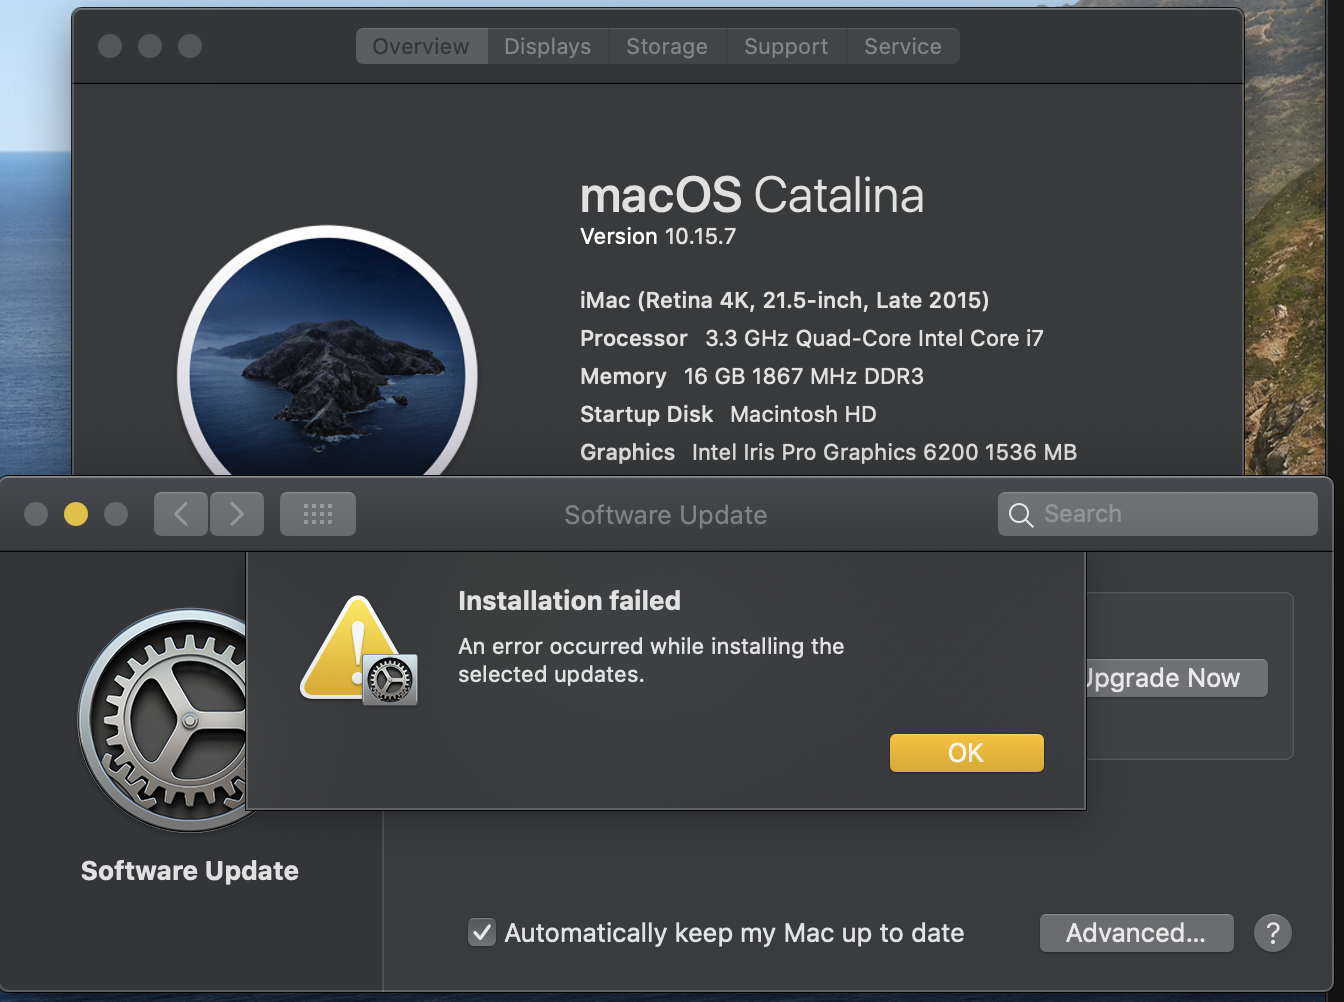Click the Software Update window title
The height and width of the screenshot is (1002, 1344).
pyautogui.click(x=666, y=515)
